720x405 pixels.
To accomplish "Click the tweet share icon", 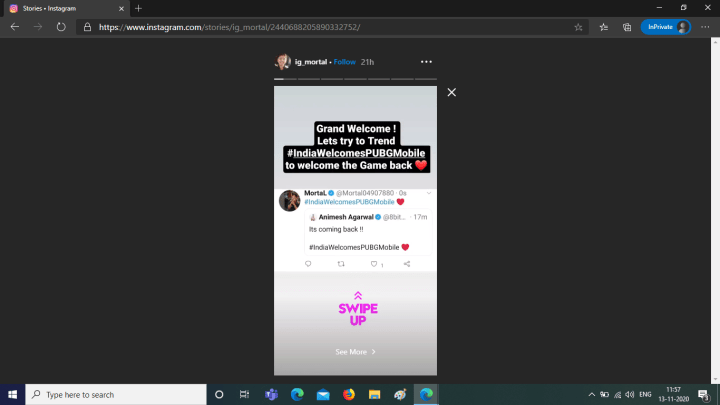I will [x=407, y=264].
